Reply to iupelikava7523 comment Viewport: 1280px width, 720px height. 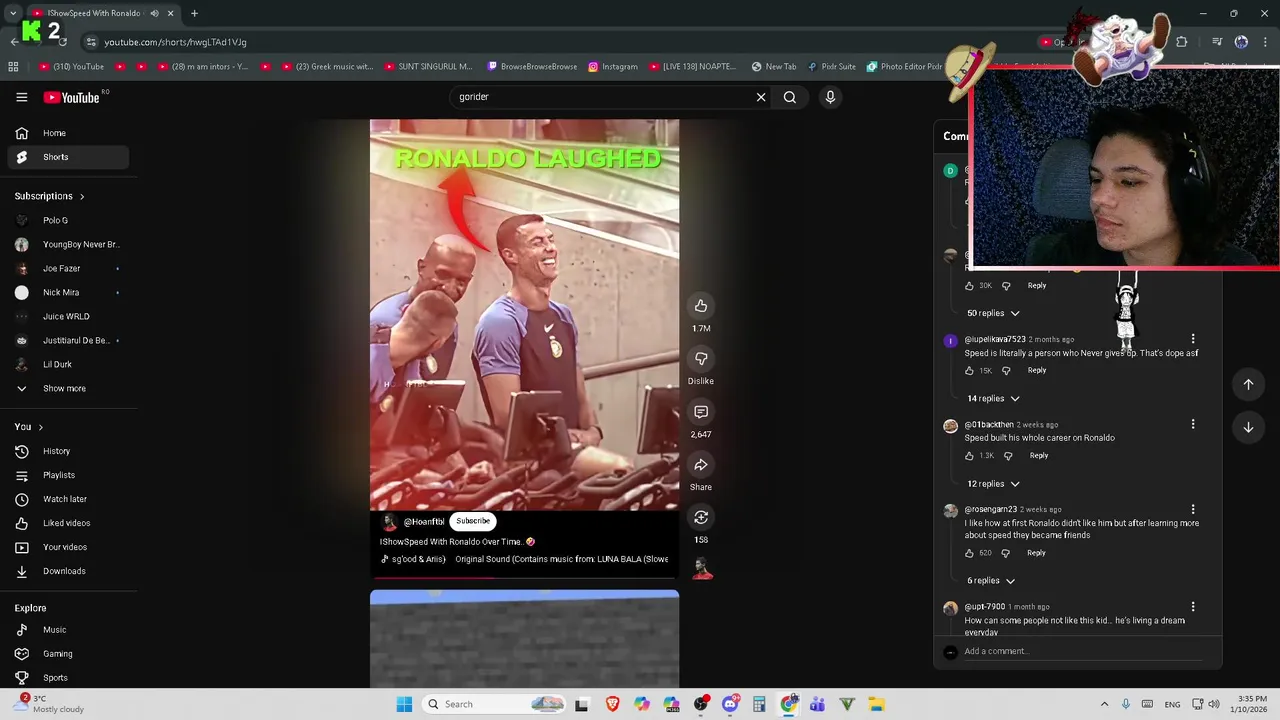1037,371
